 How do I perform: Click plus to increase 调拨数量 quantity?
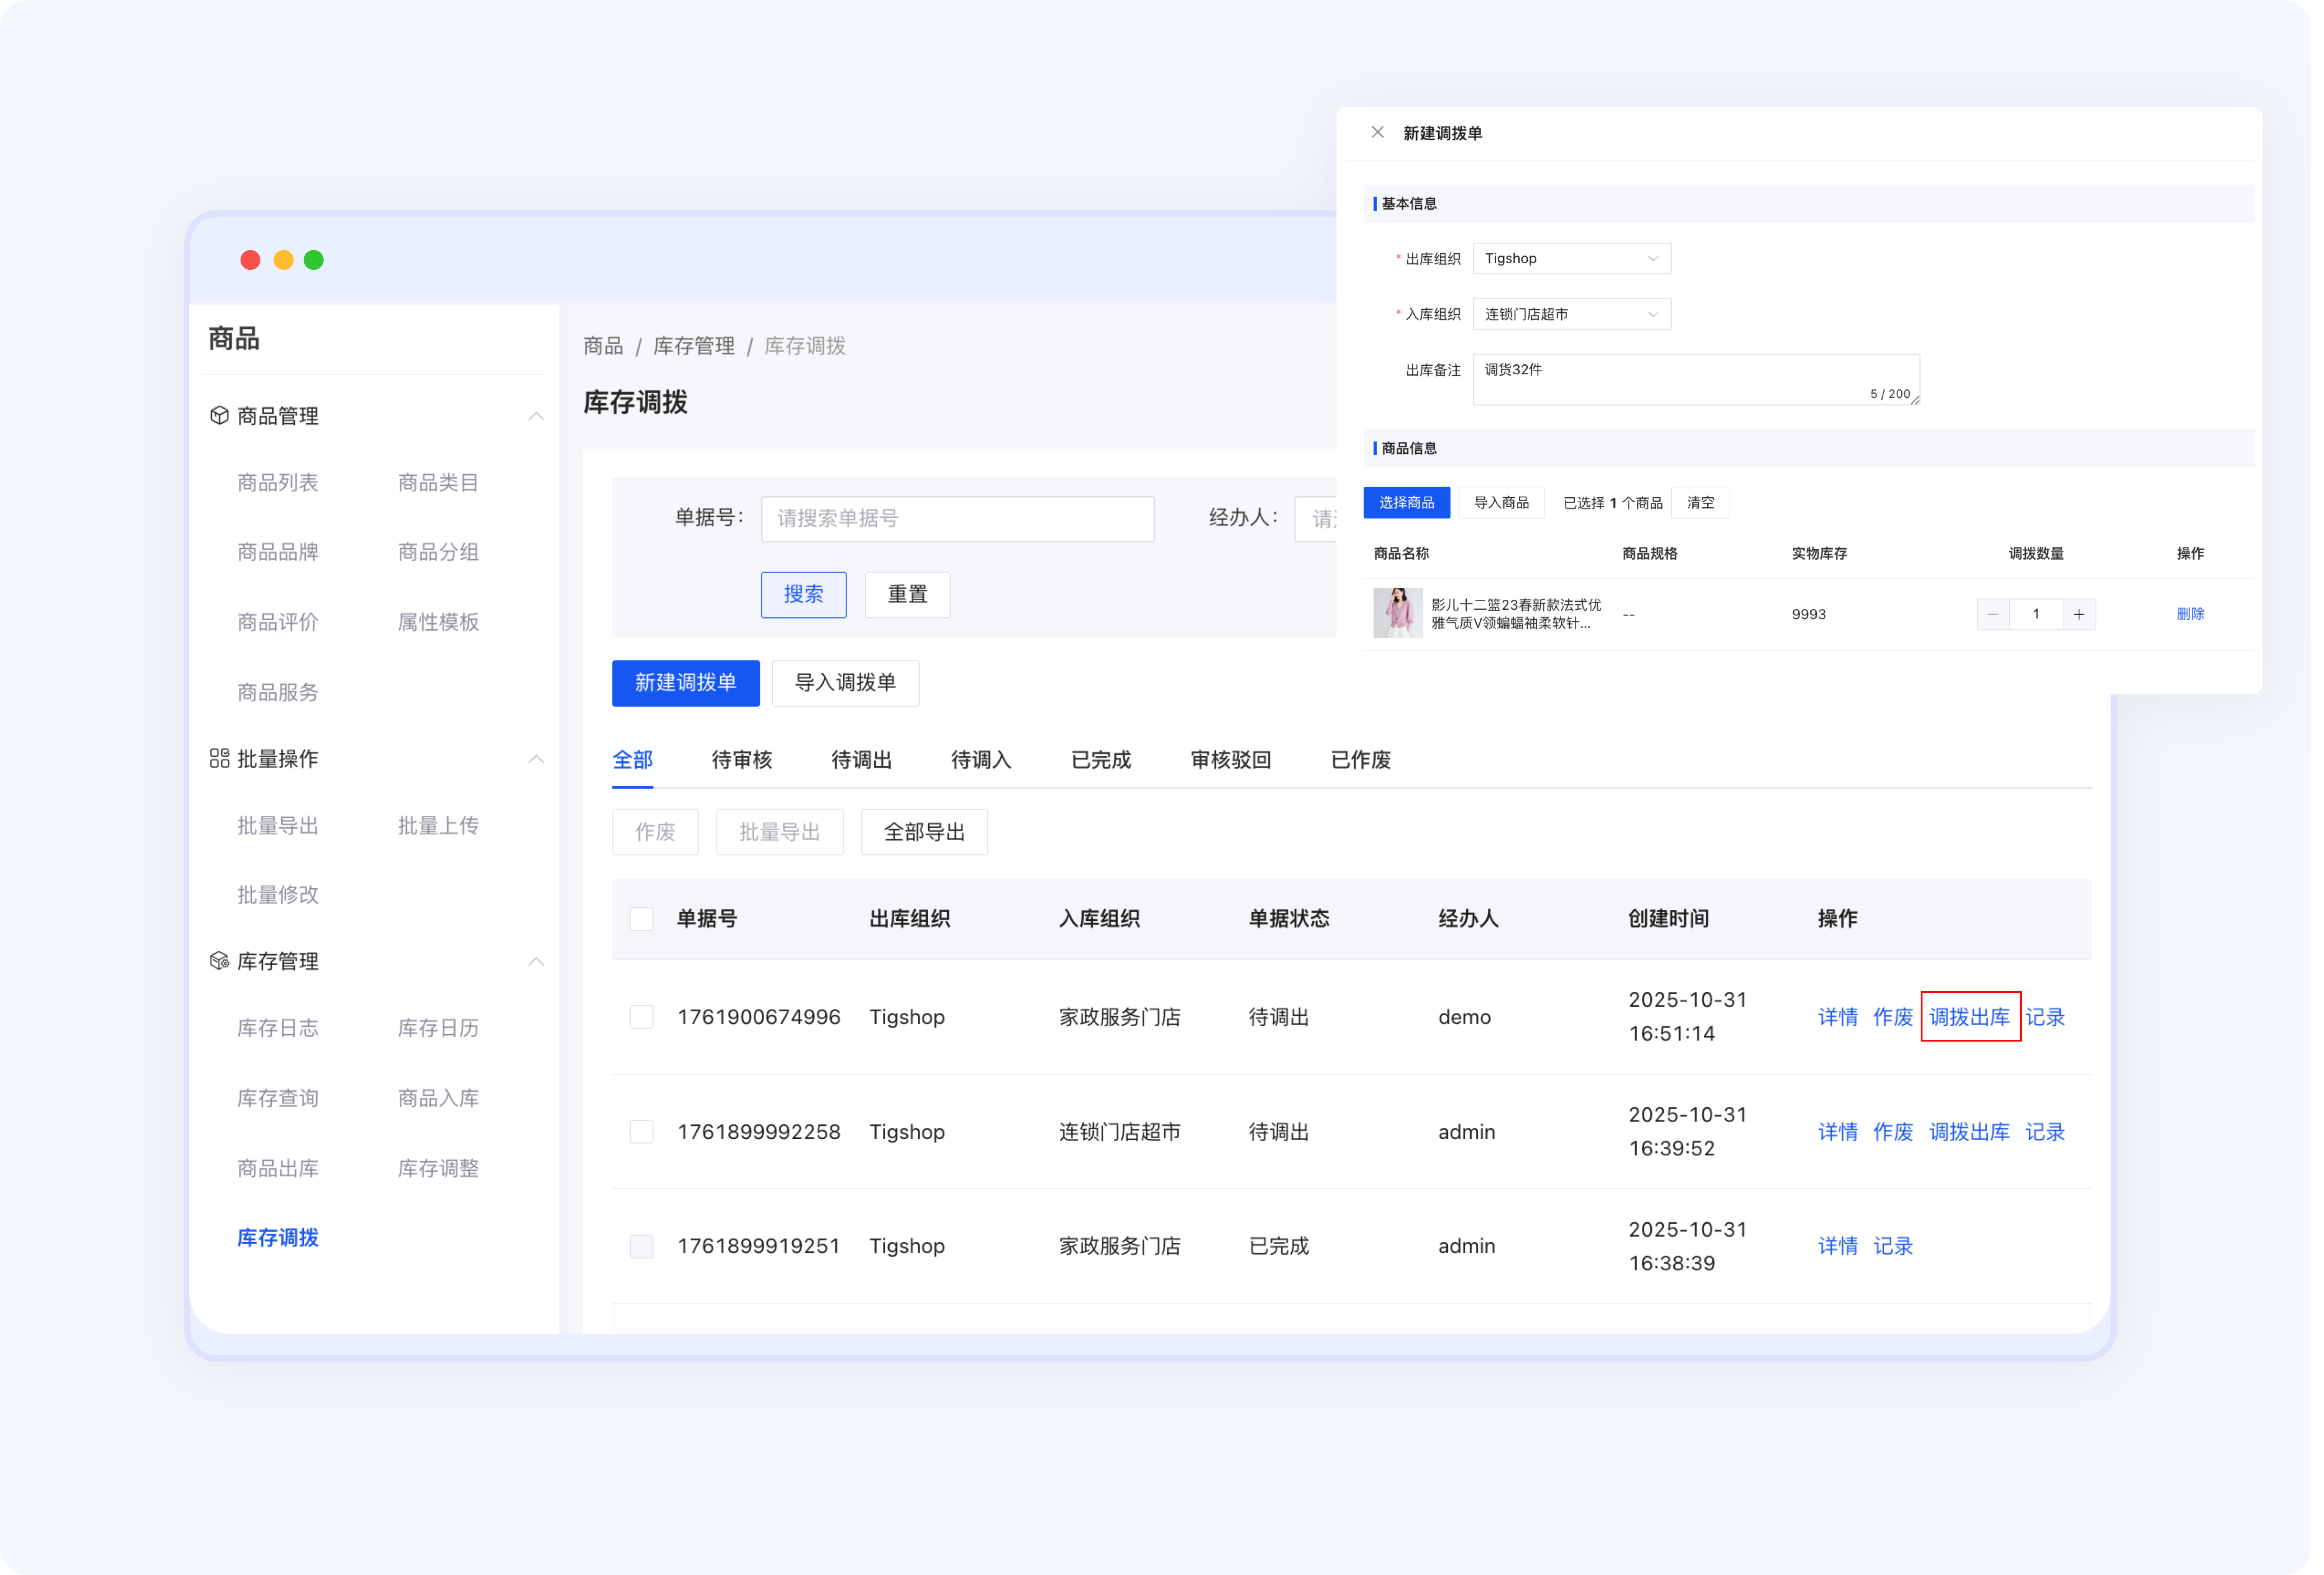[x=2080, y=614]
